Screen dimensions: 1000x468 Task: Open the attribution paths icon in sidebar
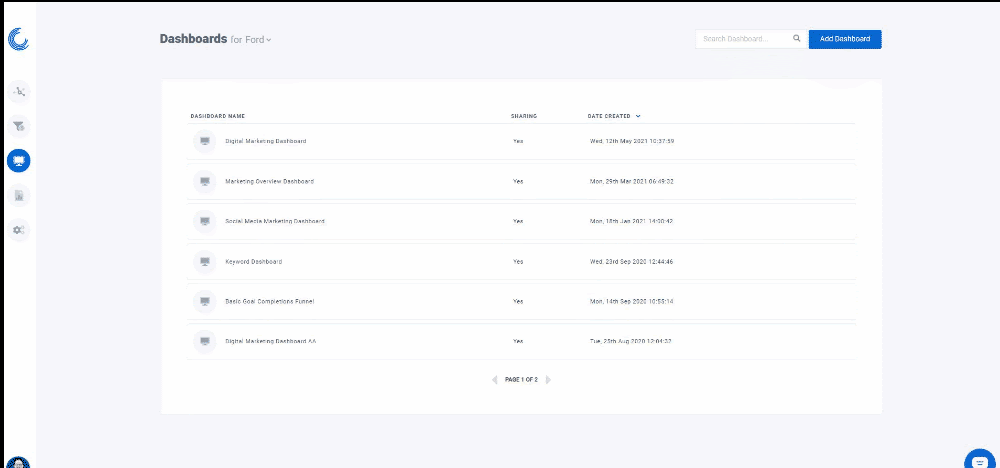click(x=18, y=92)
